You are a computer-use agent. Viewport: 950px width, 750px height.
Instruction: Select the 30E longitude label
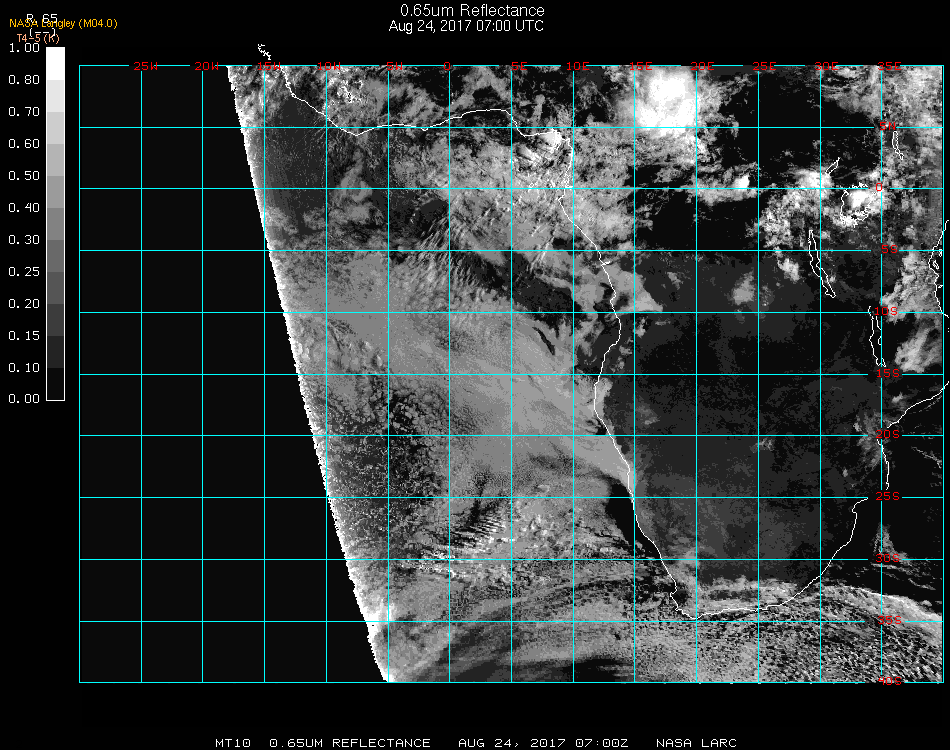point(826,66)
